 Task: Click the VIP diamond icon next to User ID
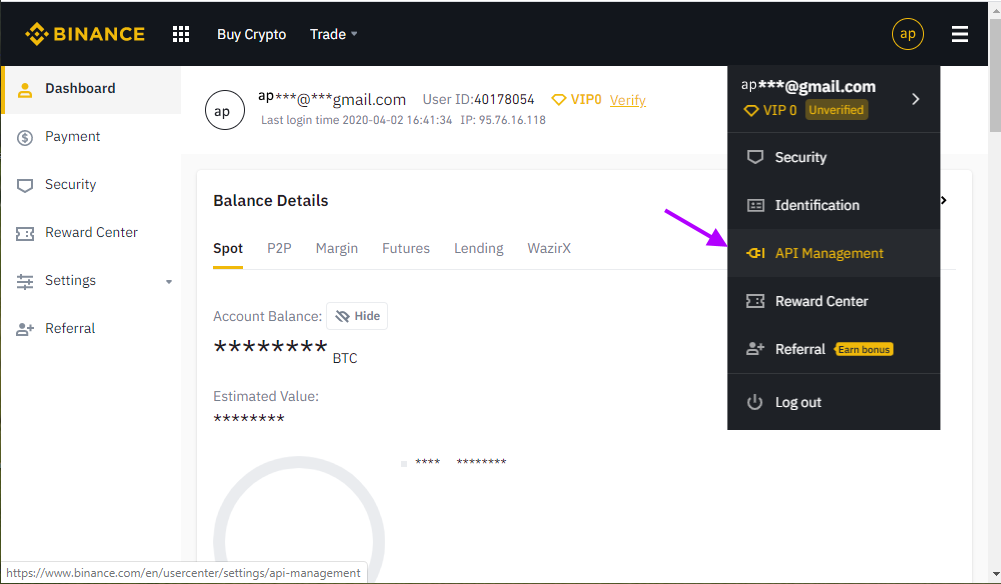[x=559, y=100]
